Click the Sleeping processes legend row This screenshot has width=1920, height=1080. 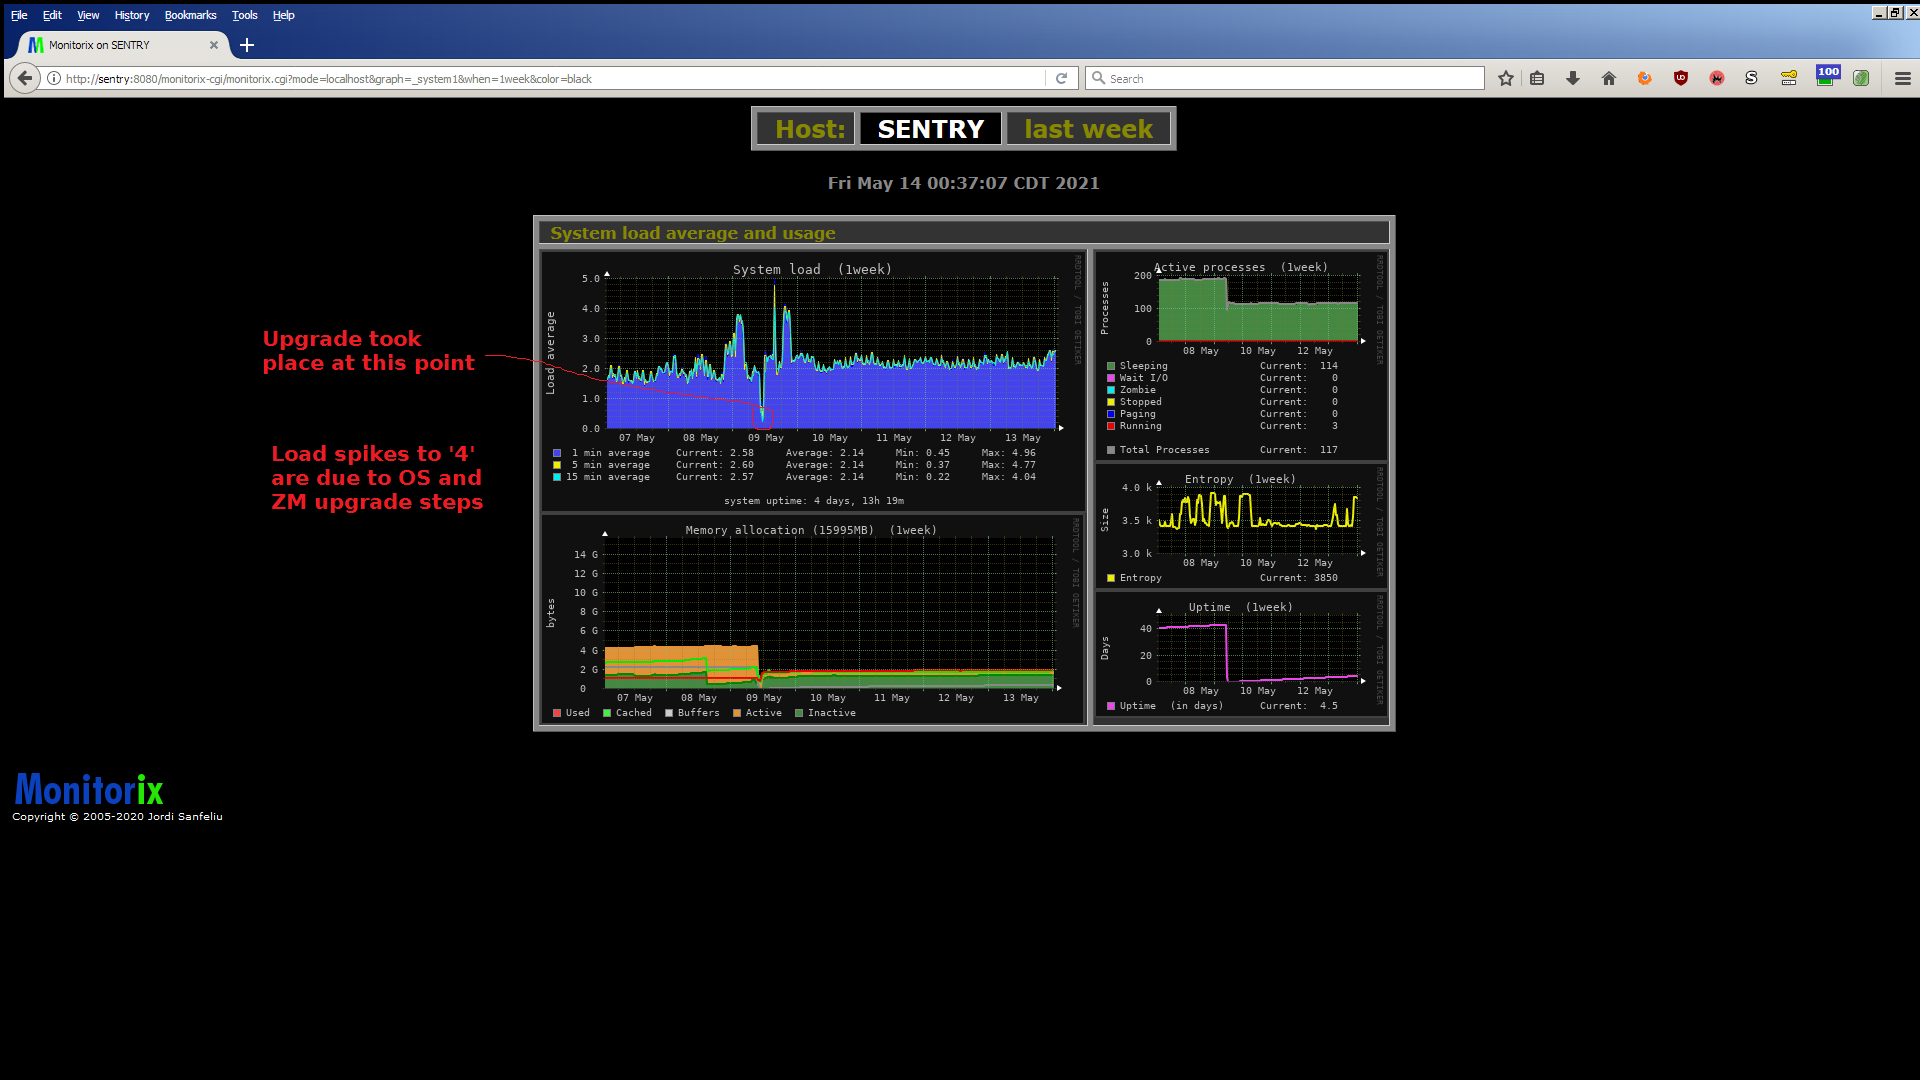[1222, 366]
